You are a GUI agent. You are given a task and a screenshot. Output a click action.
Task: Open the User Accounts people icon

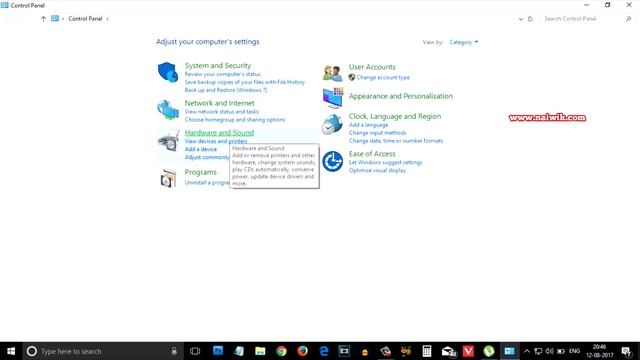click(x=332, y=73)
